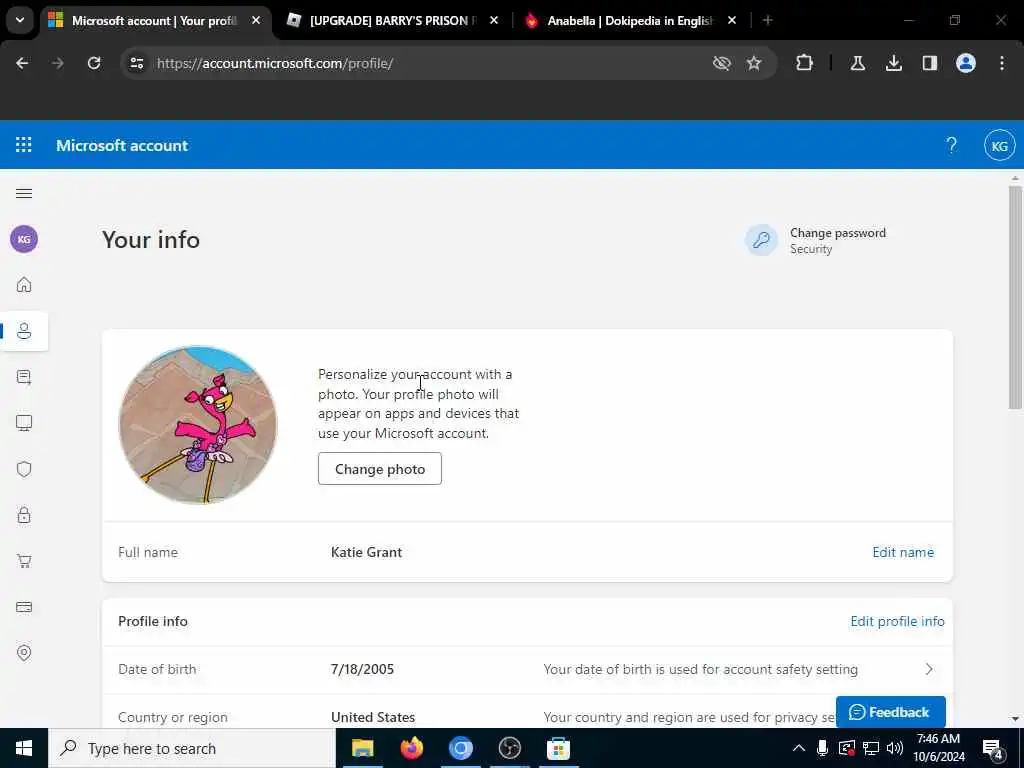This screenshot has height=768, width=1024.
Task: Reload the page with the refresh icon
Action: tap(94, 63)
